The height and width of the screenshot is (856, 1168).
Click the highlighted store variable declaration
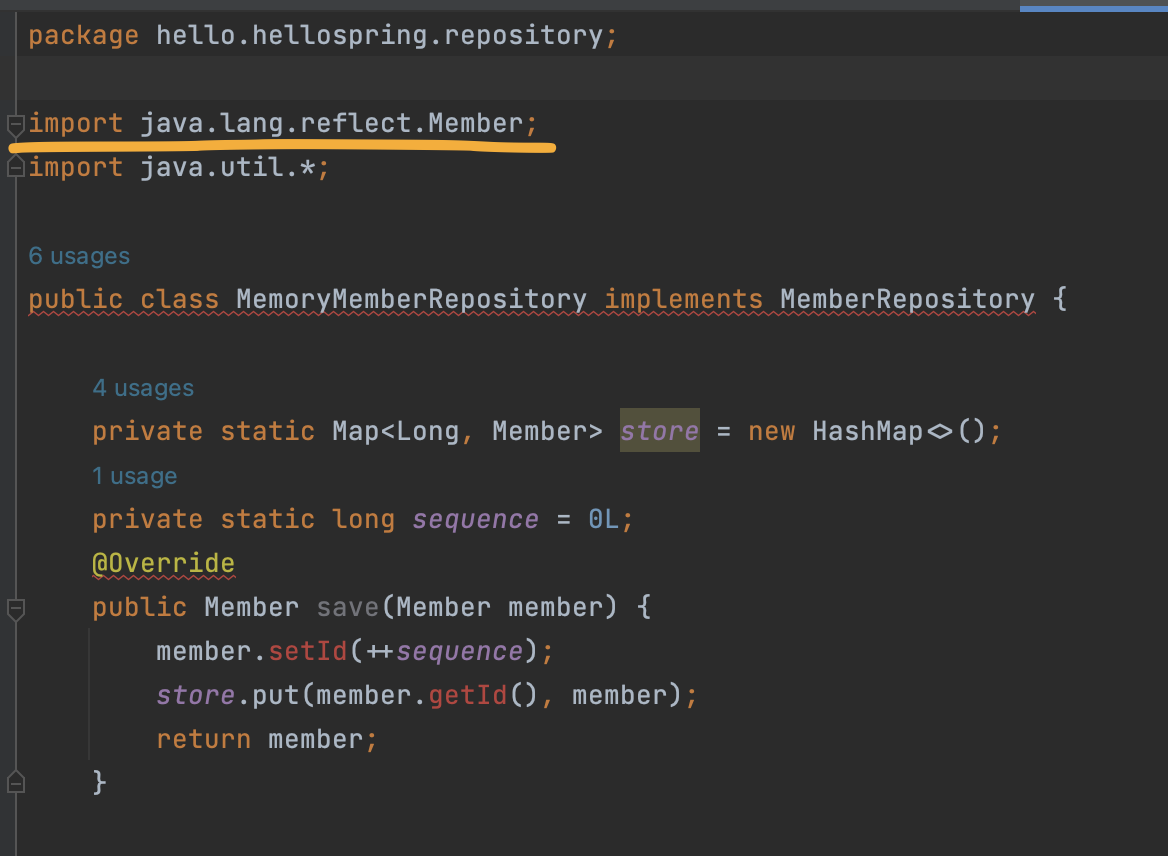[659, 431]
